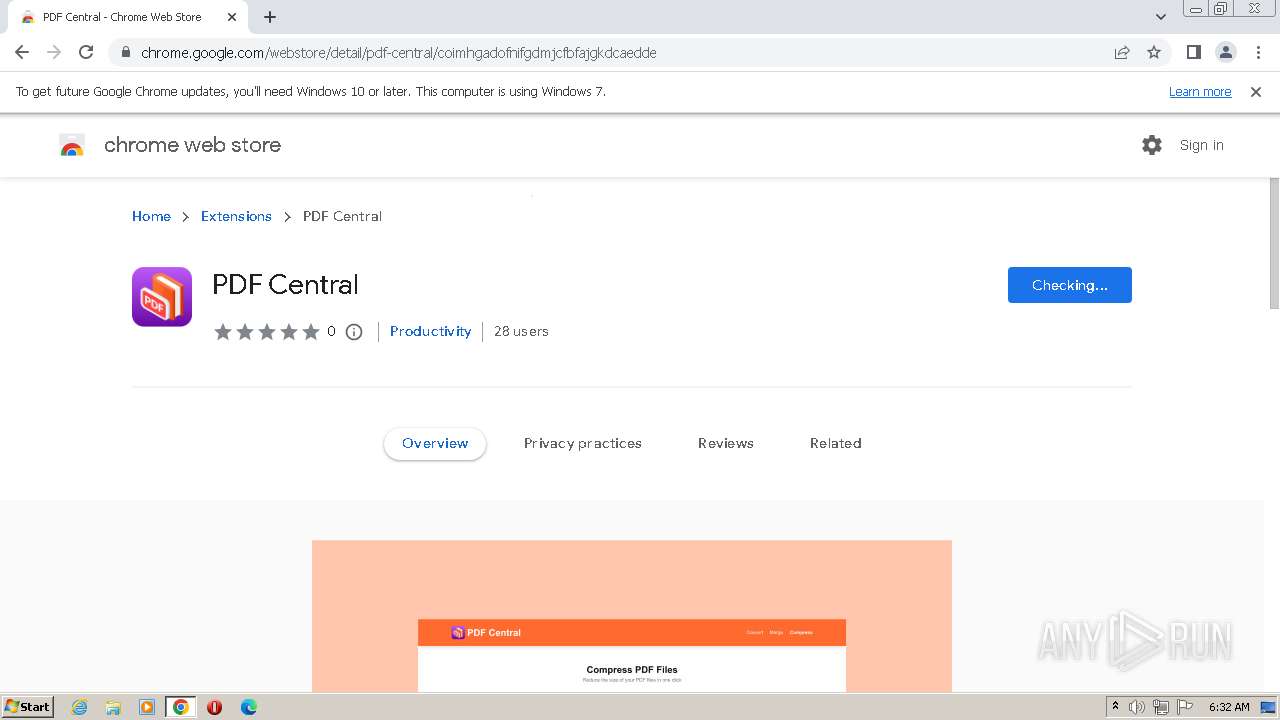Open the Windows Start button
This screenshot has height=720, width=1280.
pyautogui.click(x=27, y=707)
